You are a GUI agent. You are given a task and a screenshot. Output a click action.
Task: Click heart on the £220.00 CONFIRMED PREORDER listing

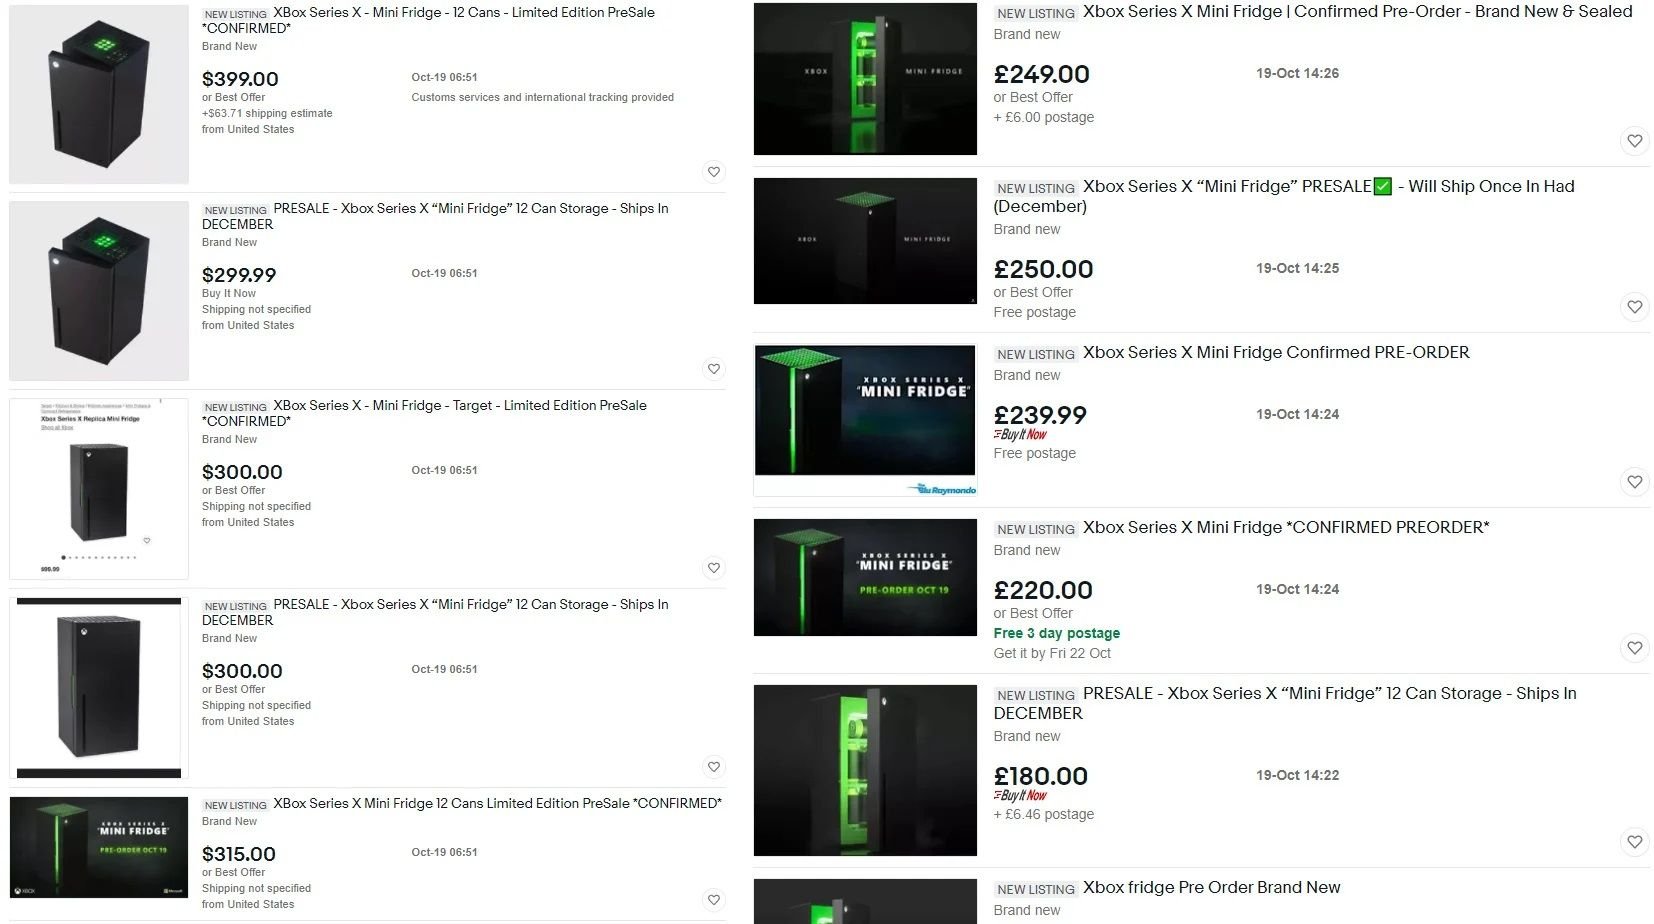pyautogui.click(x=1634, y=648)
